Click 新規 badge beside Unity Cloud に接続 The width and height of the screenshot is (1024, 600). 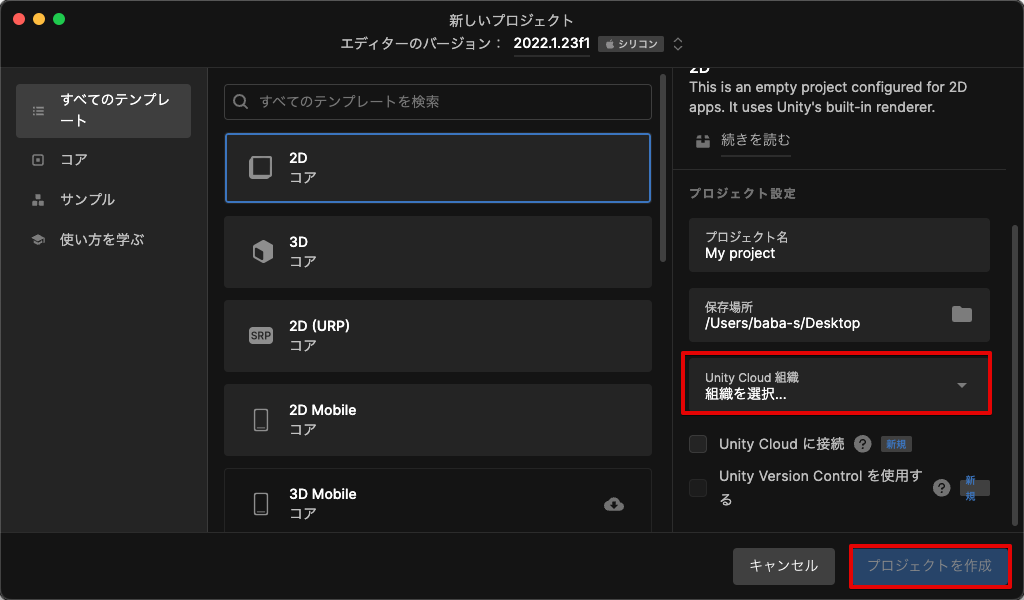[x=896, y=444]
